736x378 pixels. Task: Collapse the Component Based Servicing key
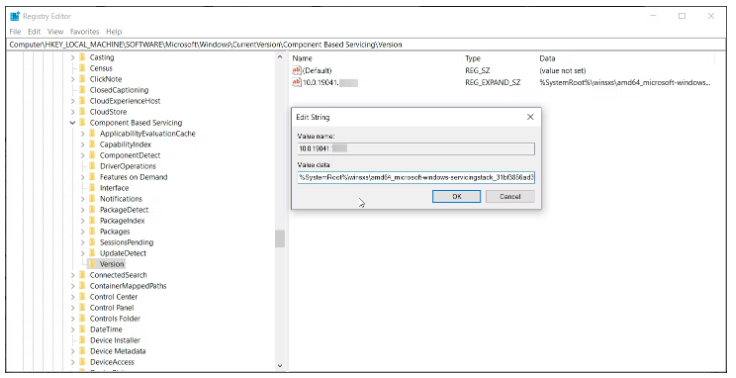click(72, 123)
